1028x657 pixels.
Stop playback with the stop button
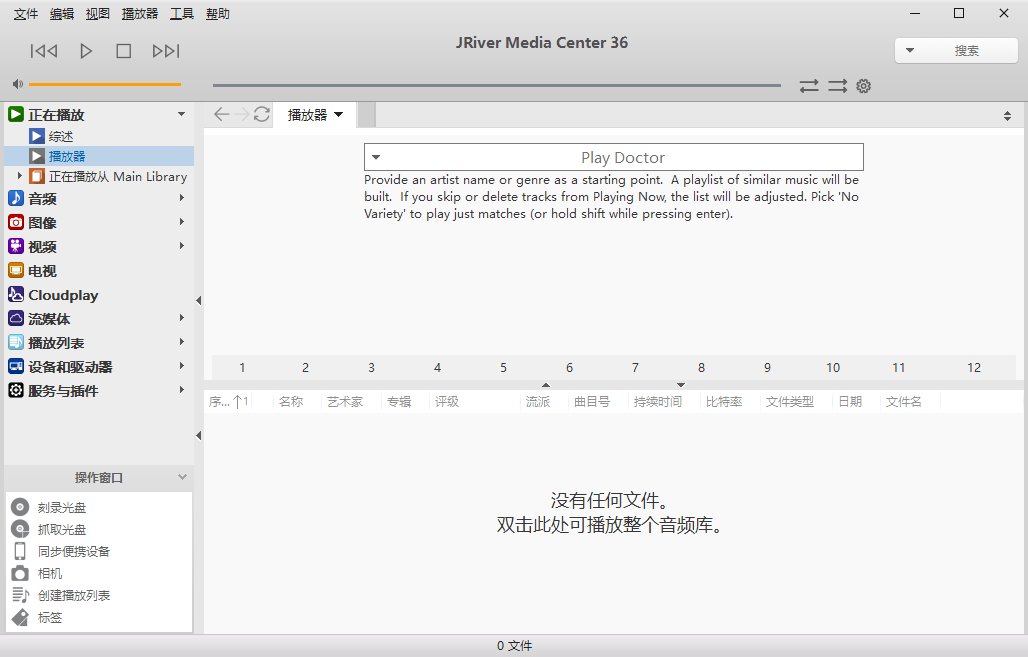click(x=123, y=51)
